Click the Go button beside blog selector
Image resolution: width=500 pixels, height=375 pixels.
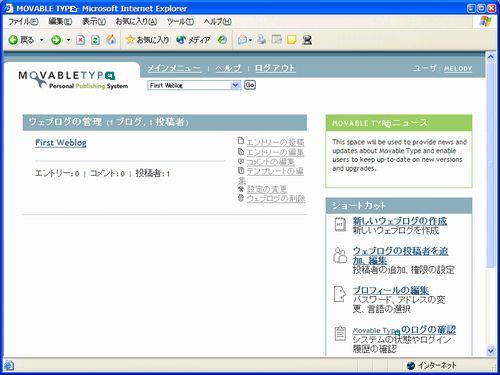tap(250, 85)
